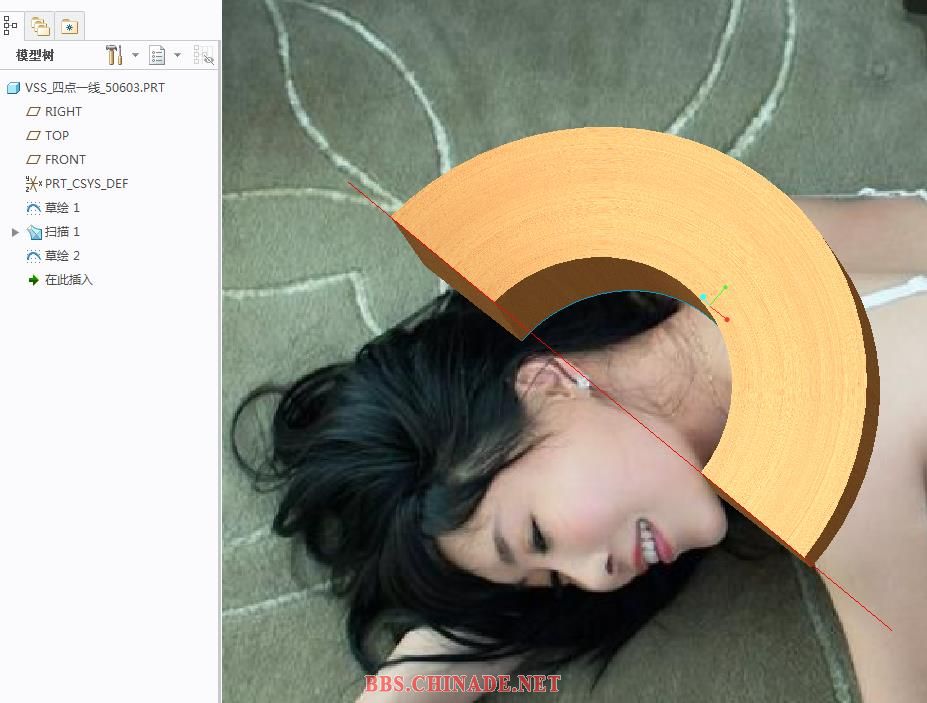The height and width of the screenshot is (703, 927).
Task: Select the TOP datum plane
Action: tap(57, 136)
